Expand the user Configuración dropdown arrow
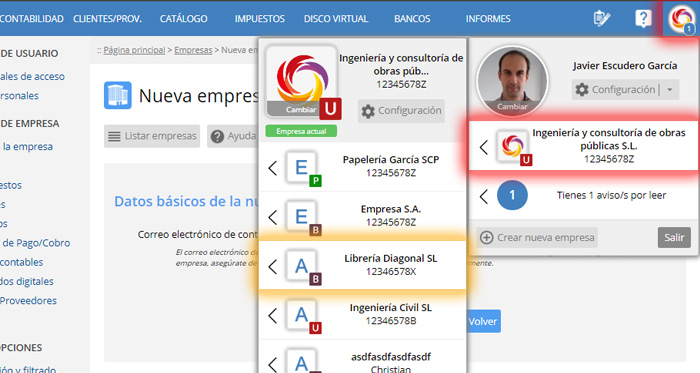The image size is (700, 373). coord(670,90)
